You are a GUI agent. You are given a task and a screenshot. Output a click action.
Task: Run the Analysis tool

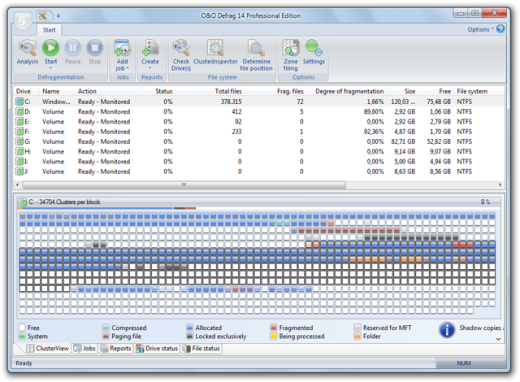(x=27, y=51)
